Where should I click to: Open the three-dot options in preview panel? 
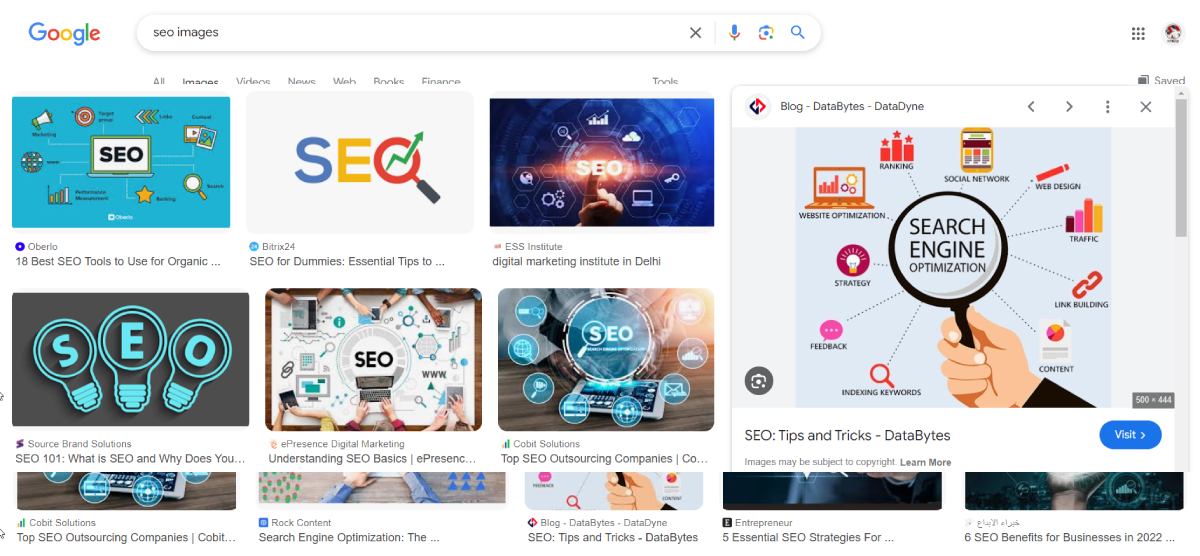point(1107,107)
